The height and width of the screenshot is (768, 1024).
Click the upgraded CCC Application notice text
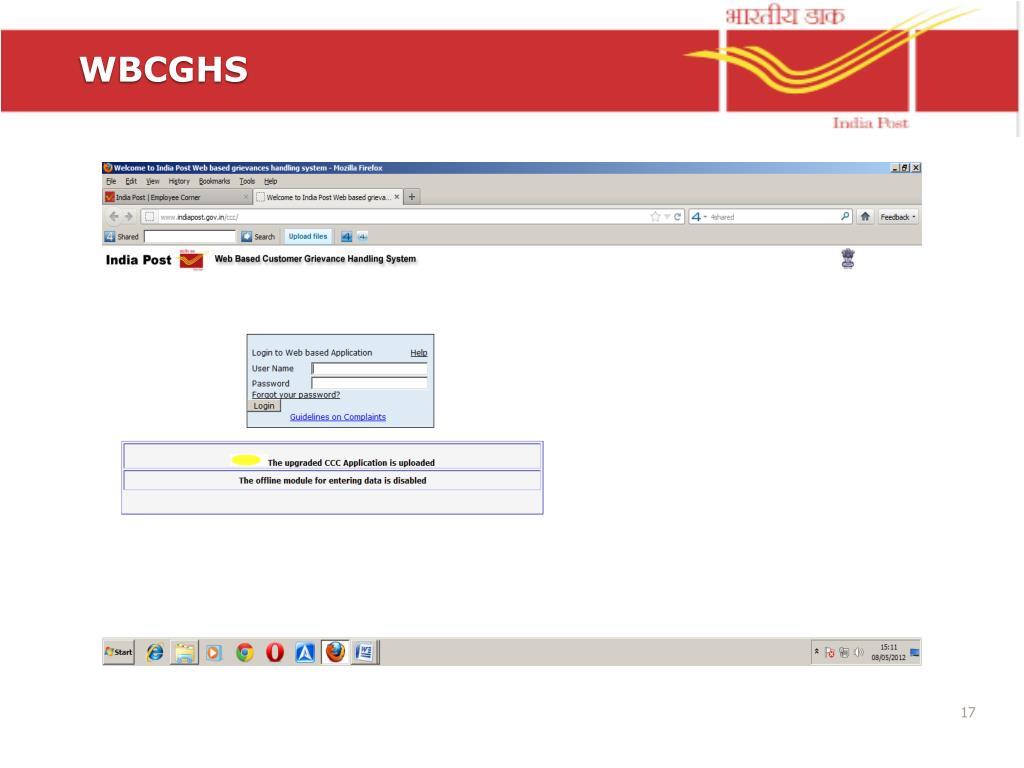351,462
